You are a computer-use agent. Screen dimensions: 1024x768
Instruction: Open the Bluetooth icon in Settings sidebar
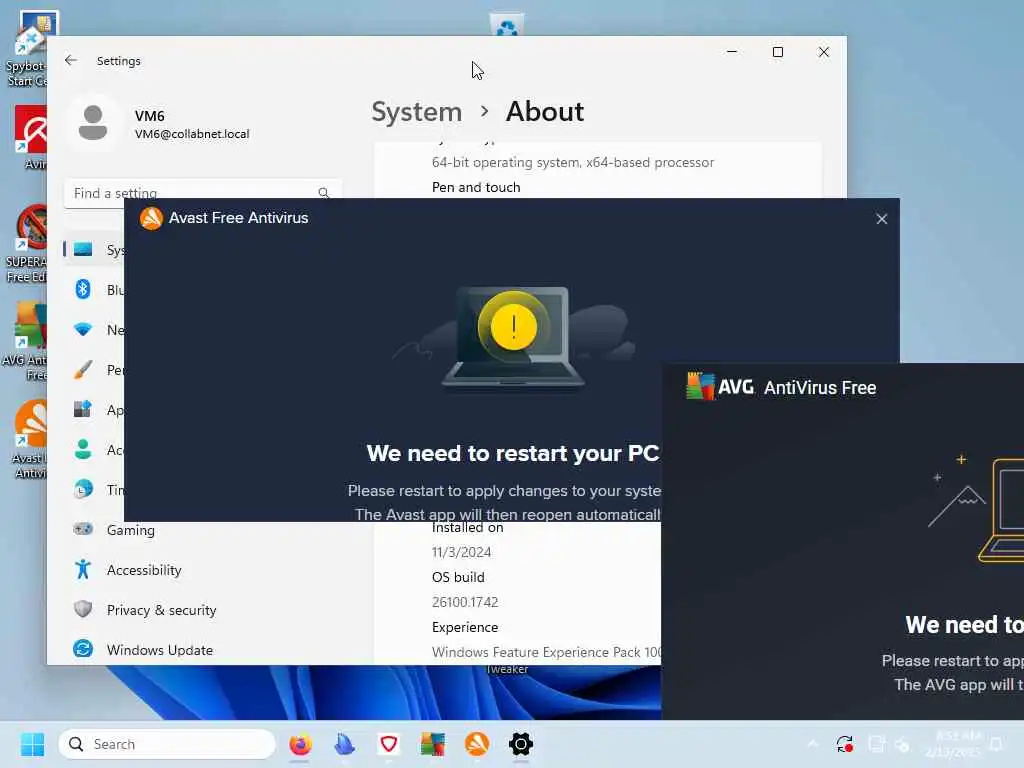pos(83,289)
